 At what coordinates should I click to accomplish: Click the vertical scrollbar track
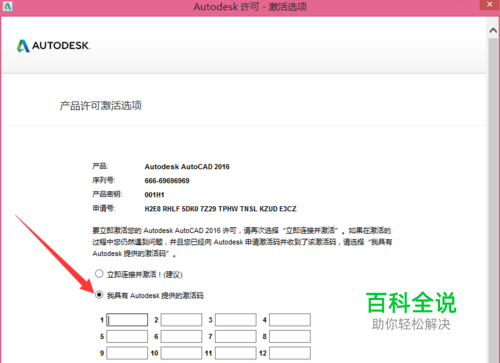pyautogui.click(x=493, y=200)
